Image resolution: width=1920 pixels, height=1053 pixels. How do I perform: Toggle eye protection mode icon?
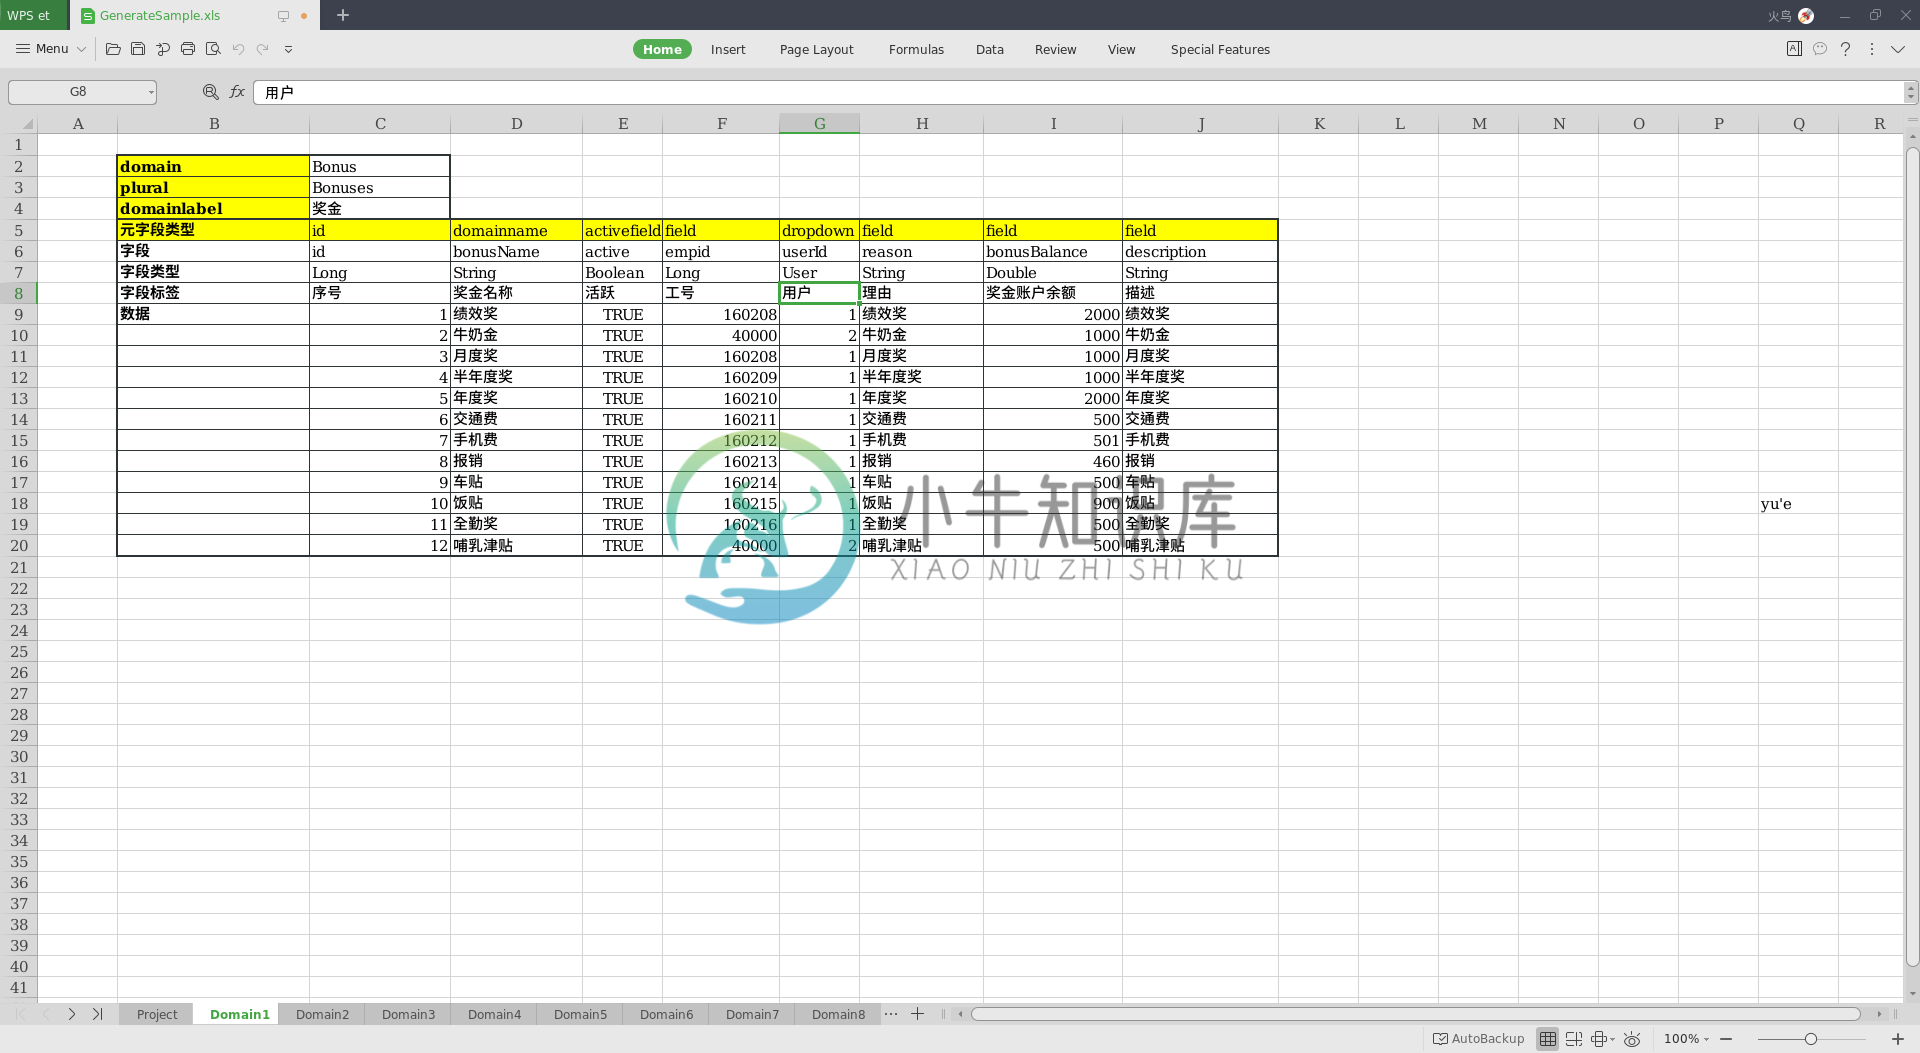pyautogui.click(x=1632, y=1039)
